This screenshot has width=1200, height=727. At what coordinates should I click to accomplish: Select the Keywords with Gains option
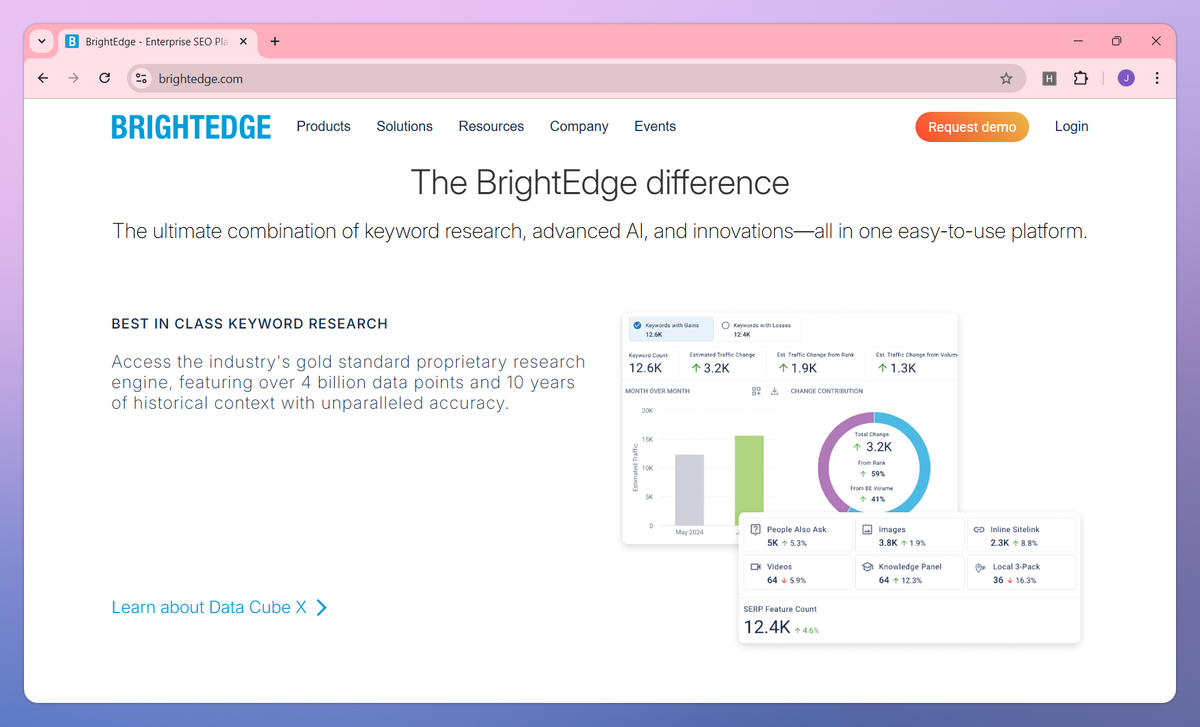(x=670, y=330)
